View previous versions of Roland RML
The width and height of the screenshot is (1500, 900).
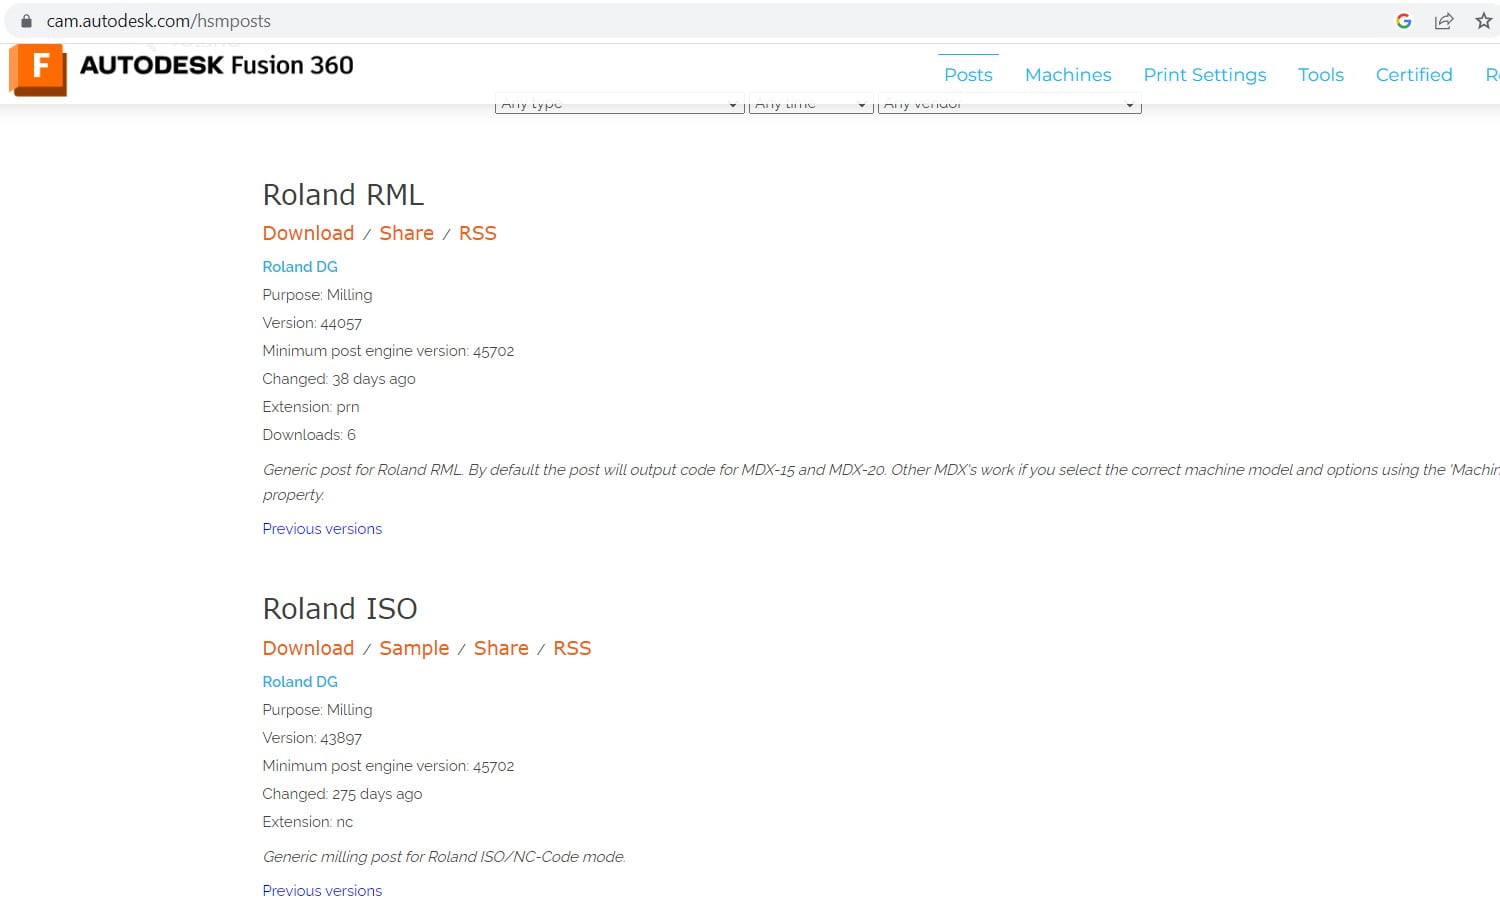(322, 529)
